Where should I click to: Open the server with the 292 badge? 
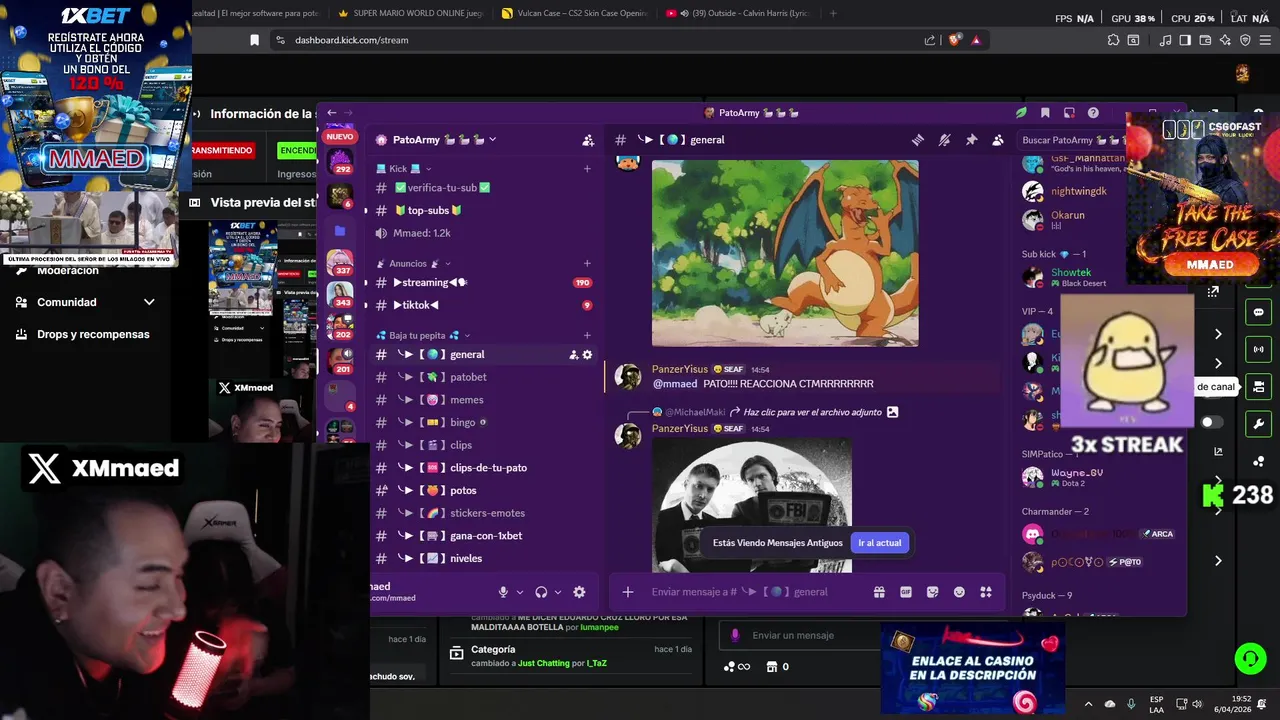[340, 160]
